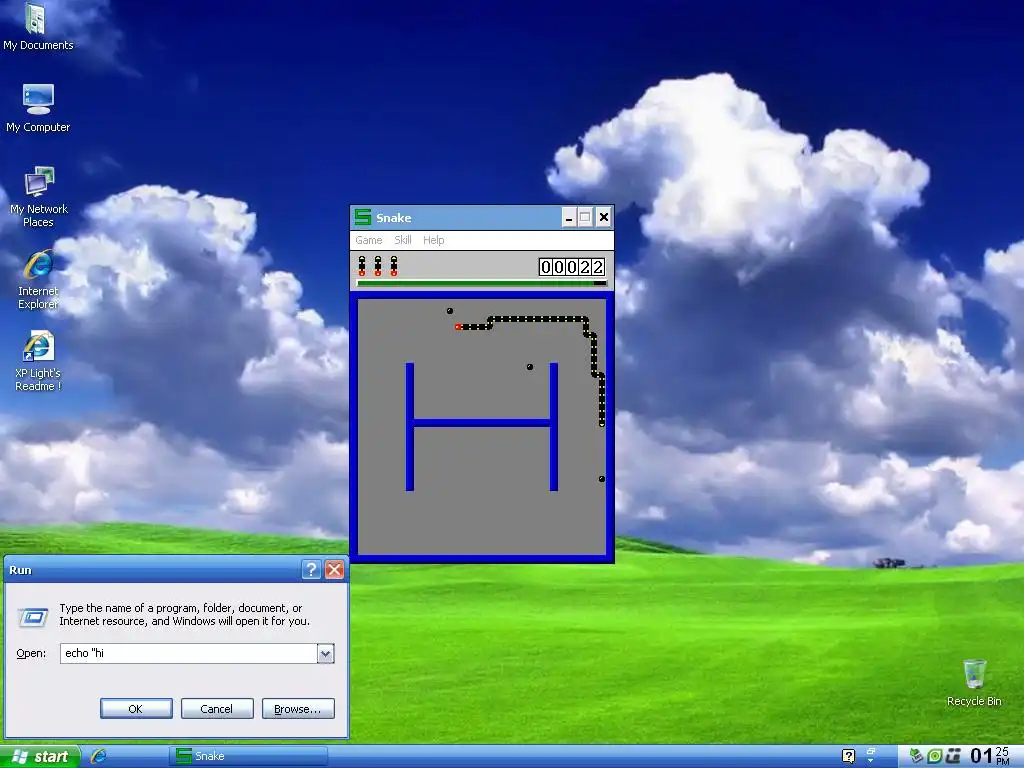1024x768 pixels.
Task: Open the My Documents desktop icon
Action: pos(37,26)
